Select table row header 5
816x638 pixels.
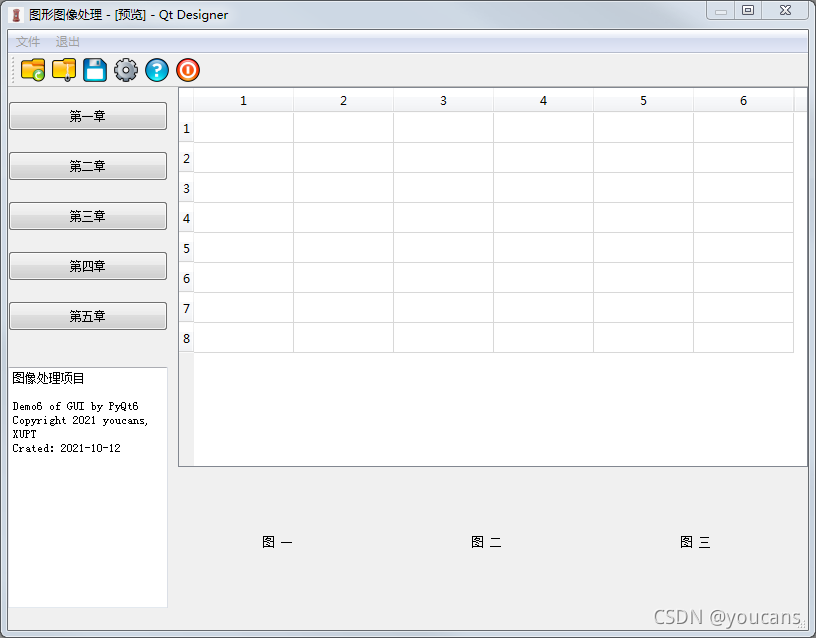[x=186, y=248]
